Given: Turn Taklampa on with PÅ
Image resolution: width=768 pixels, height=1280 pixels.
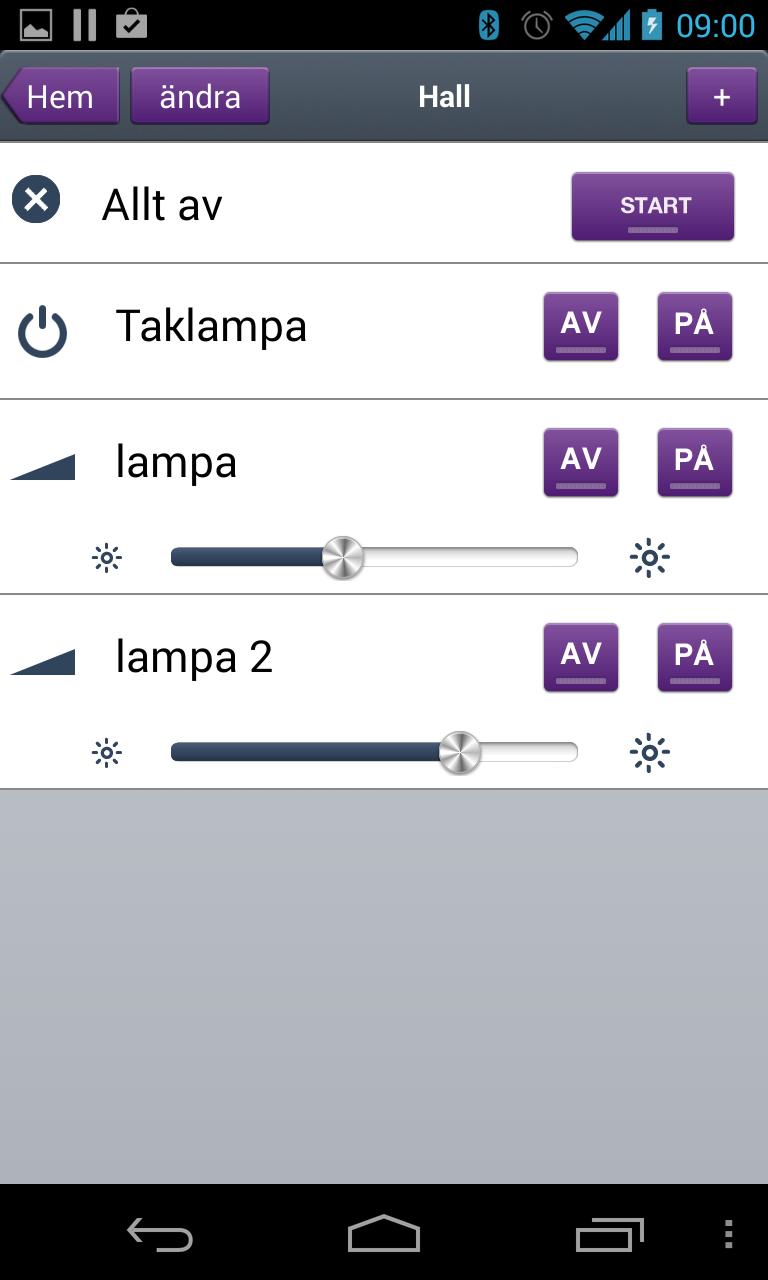Looking at the screenshot, I should (695, 326).
